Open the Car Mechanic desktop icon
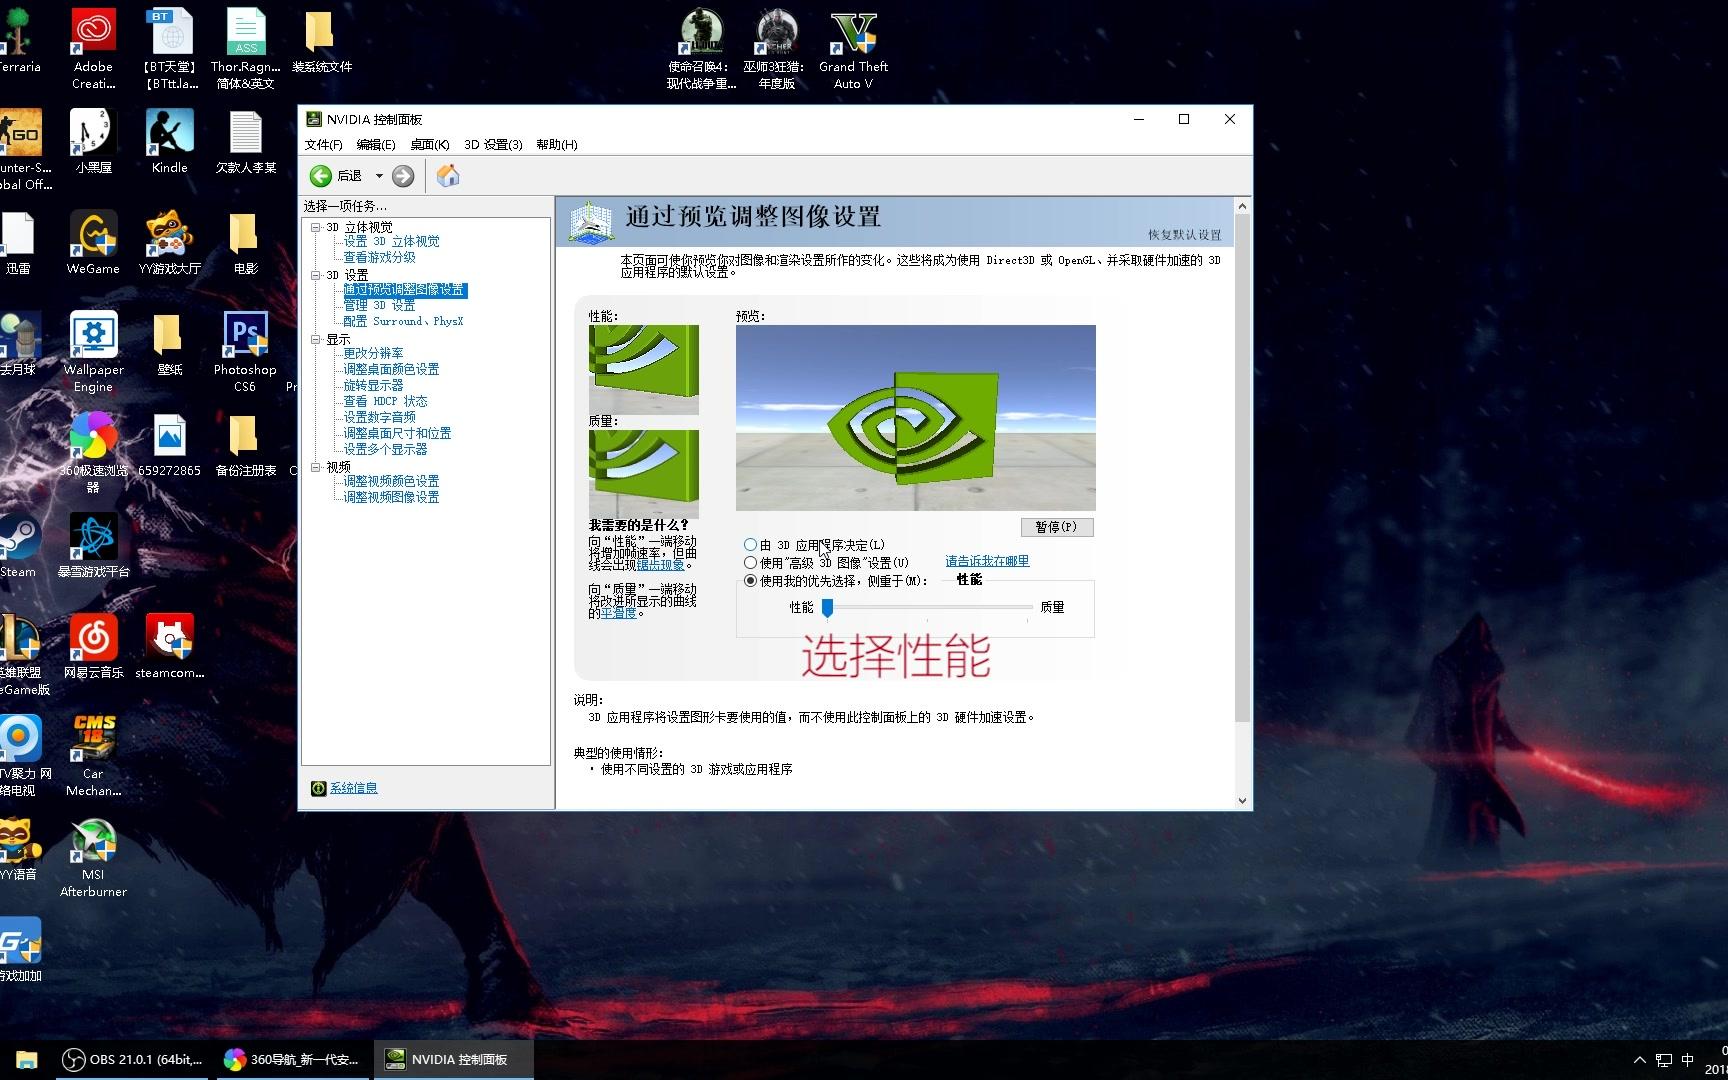 tap(93, 756)
